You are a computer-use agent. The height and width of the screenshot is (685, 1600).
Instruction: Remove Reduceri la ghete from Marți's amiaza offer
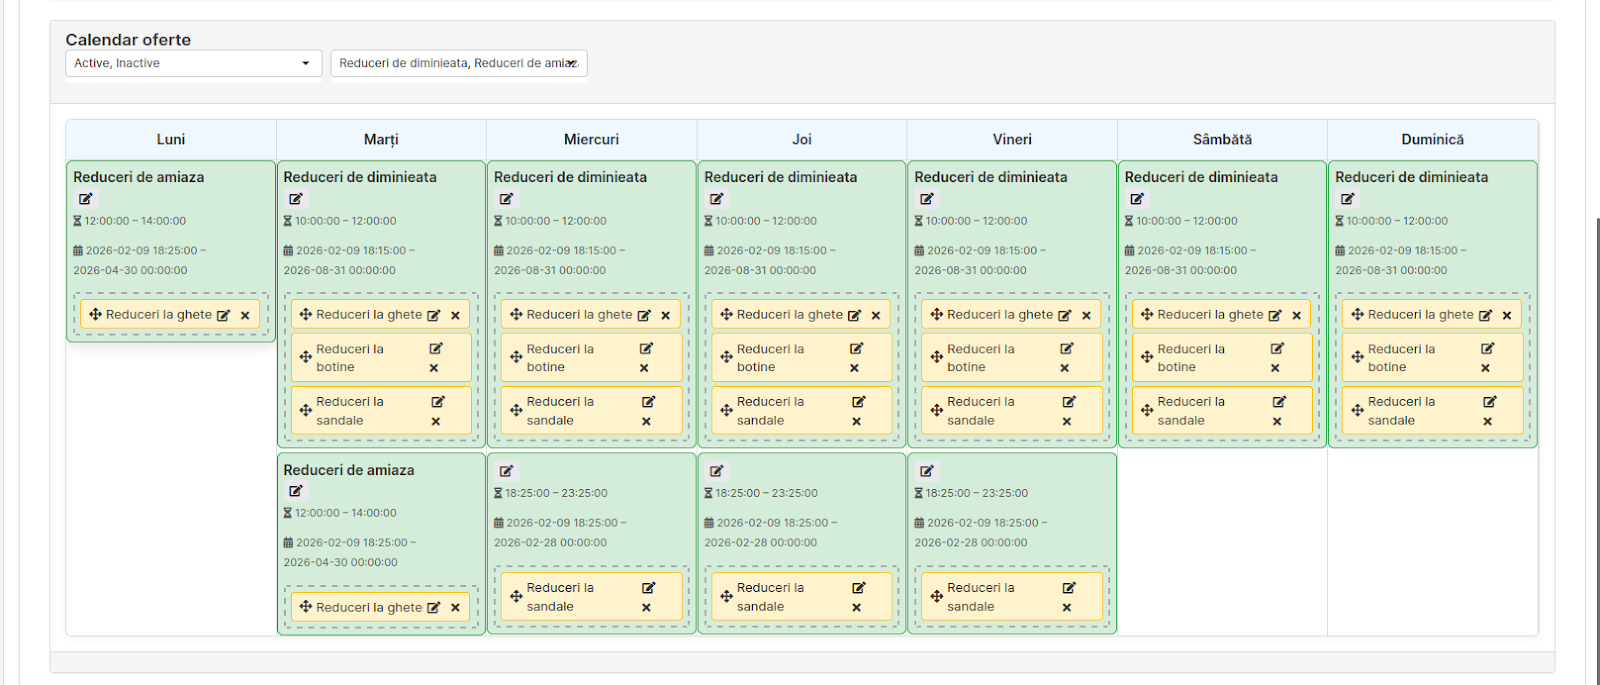pos(455,607)
